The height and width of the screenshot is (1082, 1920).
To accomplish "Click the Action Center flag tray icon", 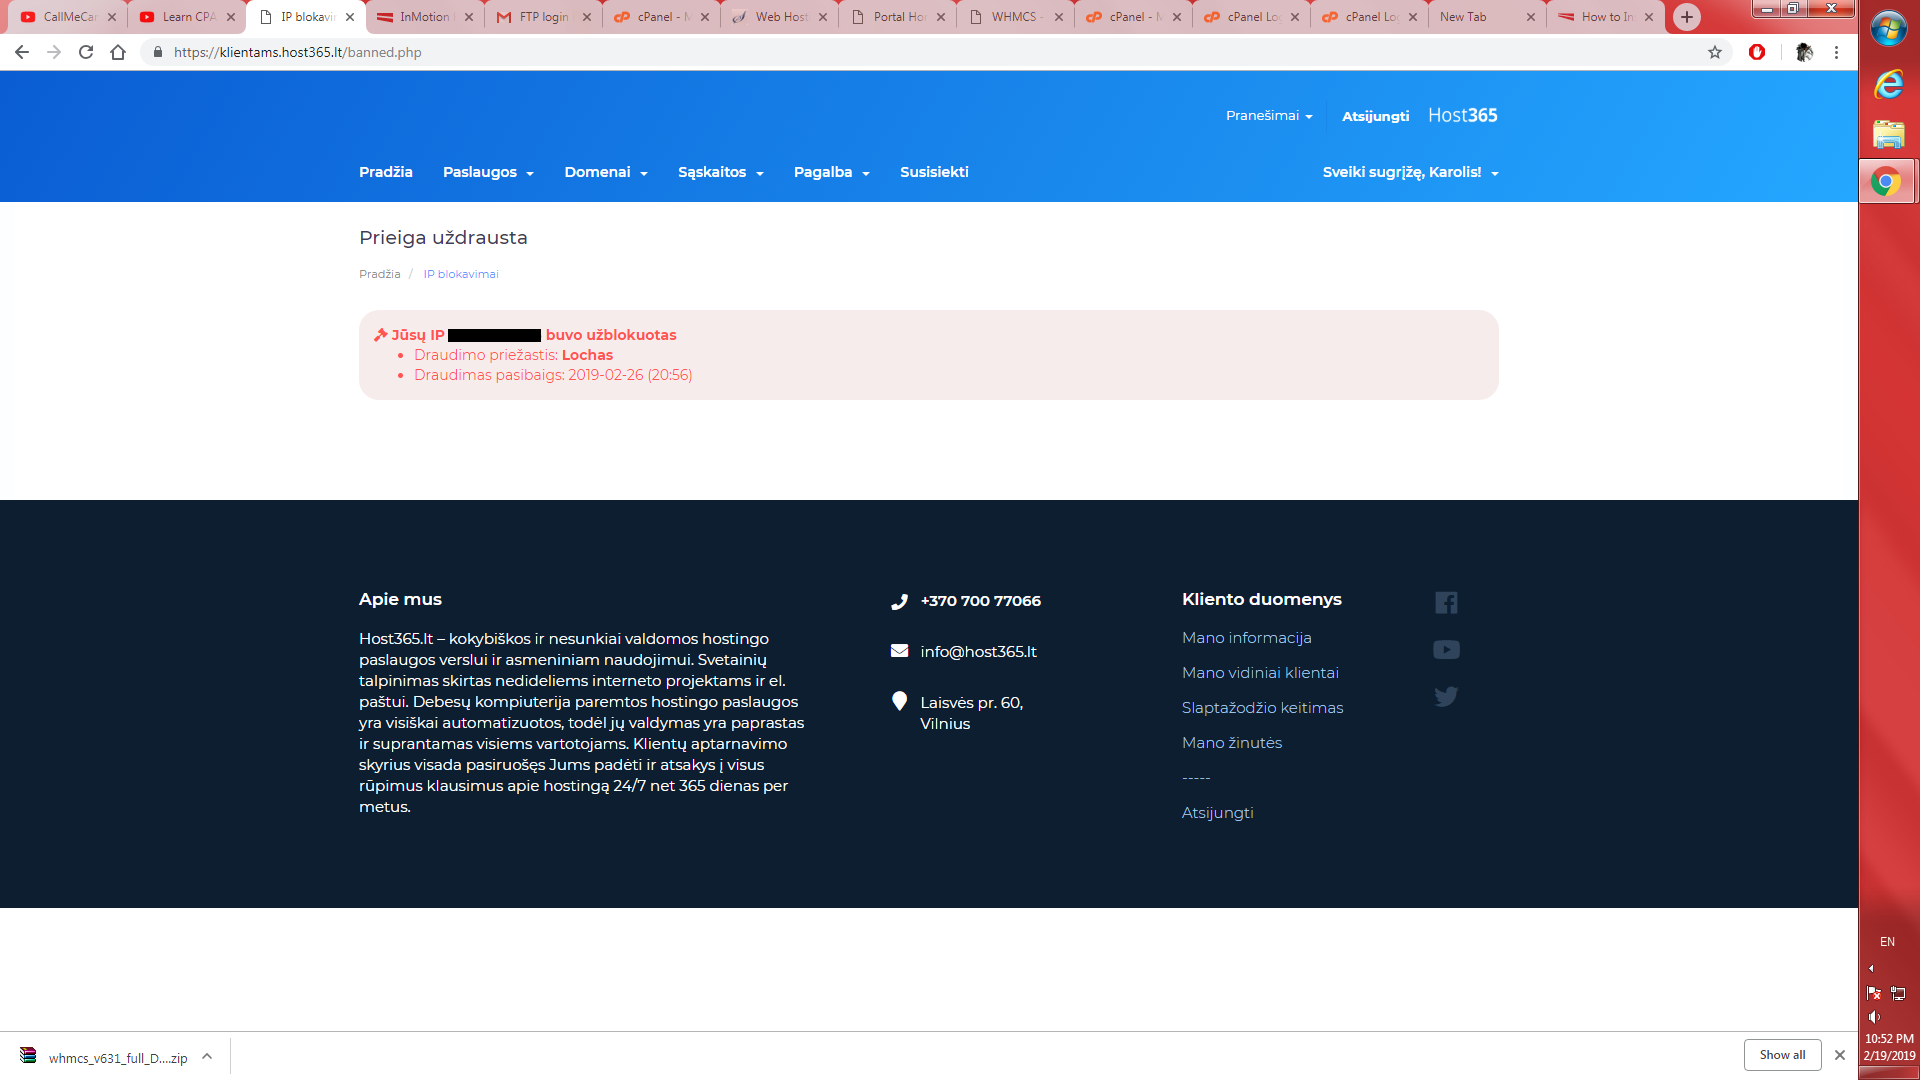I will [x=1874, y=993].
